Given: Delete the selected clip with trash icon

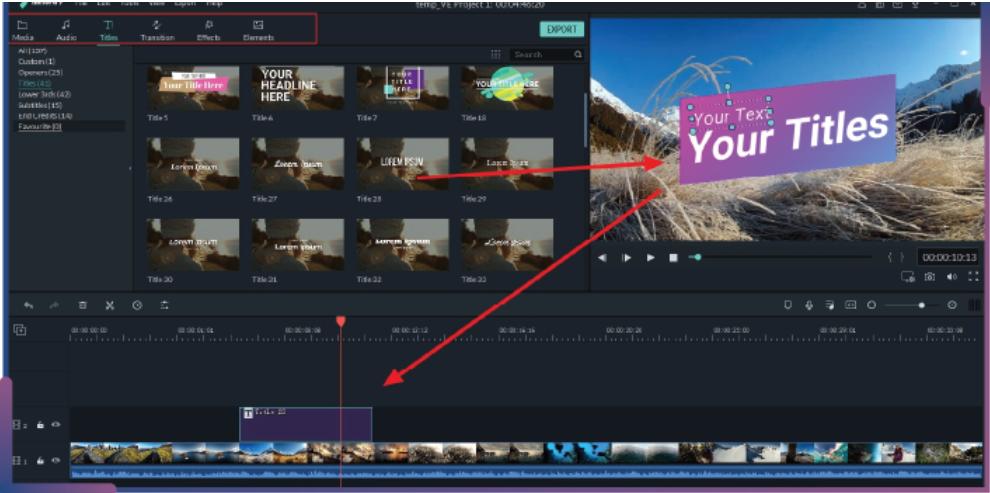Looking at the screenshot, I should point(82,305).
